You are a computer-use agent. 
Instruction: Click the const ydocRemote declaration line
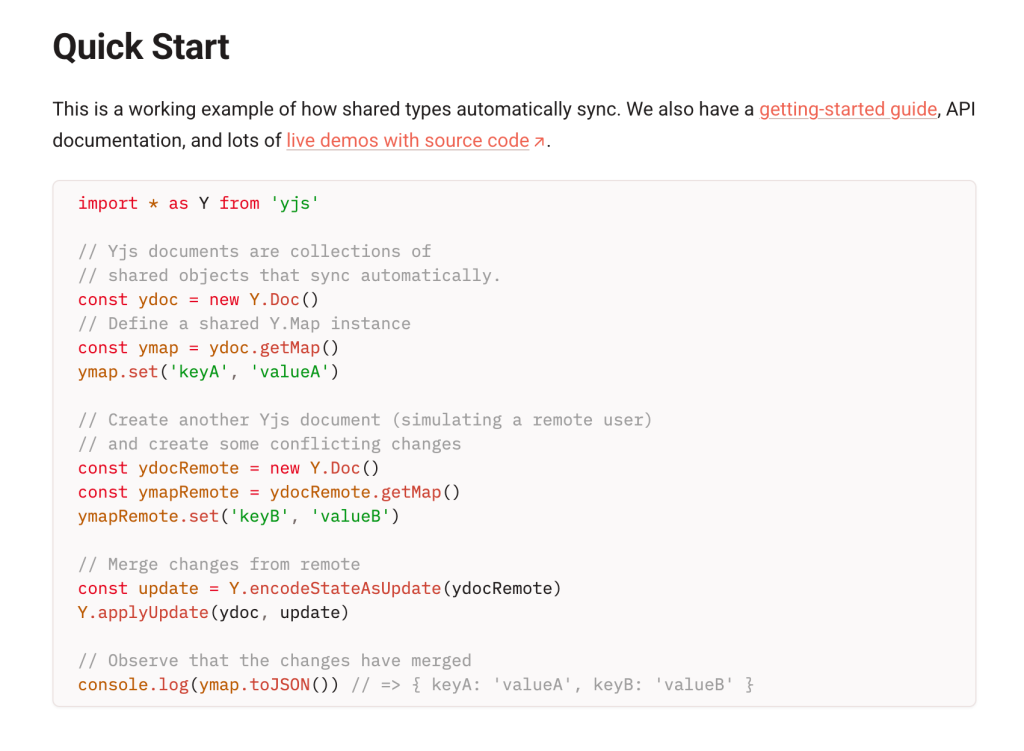coord(228,468)
